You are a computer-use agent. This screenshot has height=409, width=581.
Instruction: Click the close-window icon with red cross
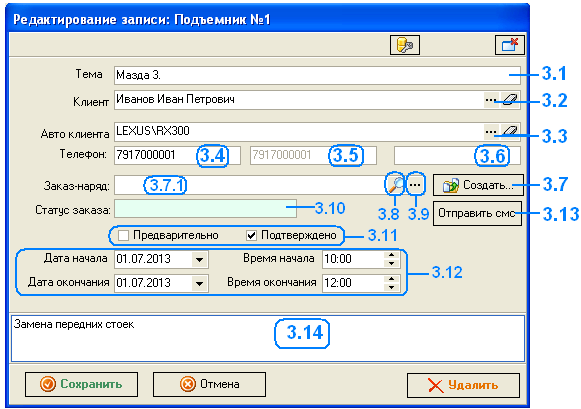pos(510,45)
